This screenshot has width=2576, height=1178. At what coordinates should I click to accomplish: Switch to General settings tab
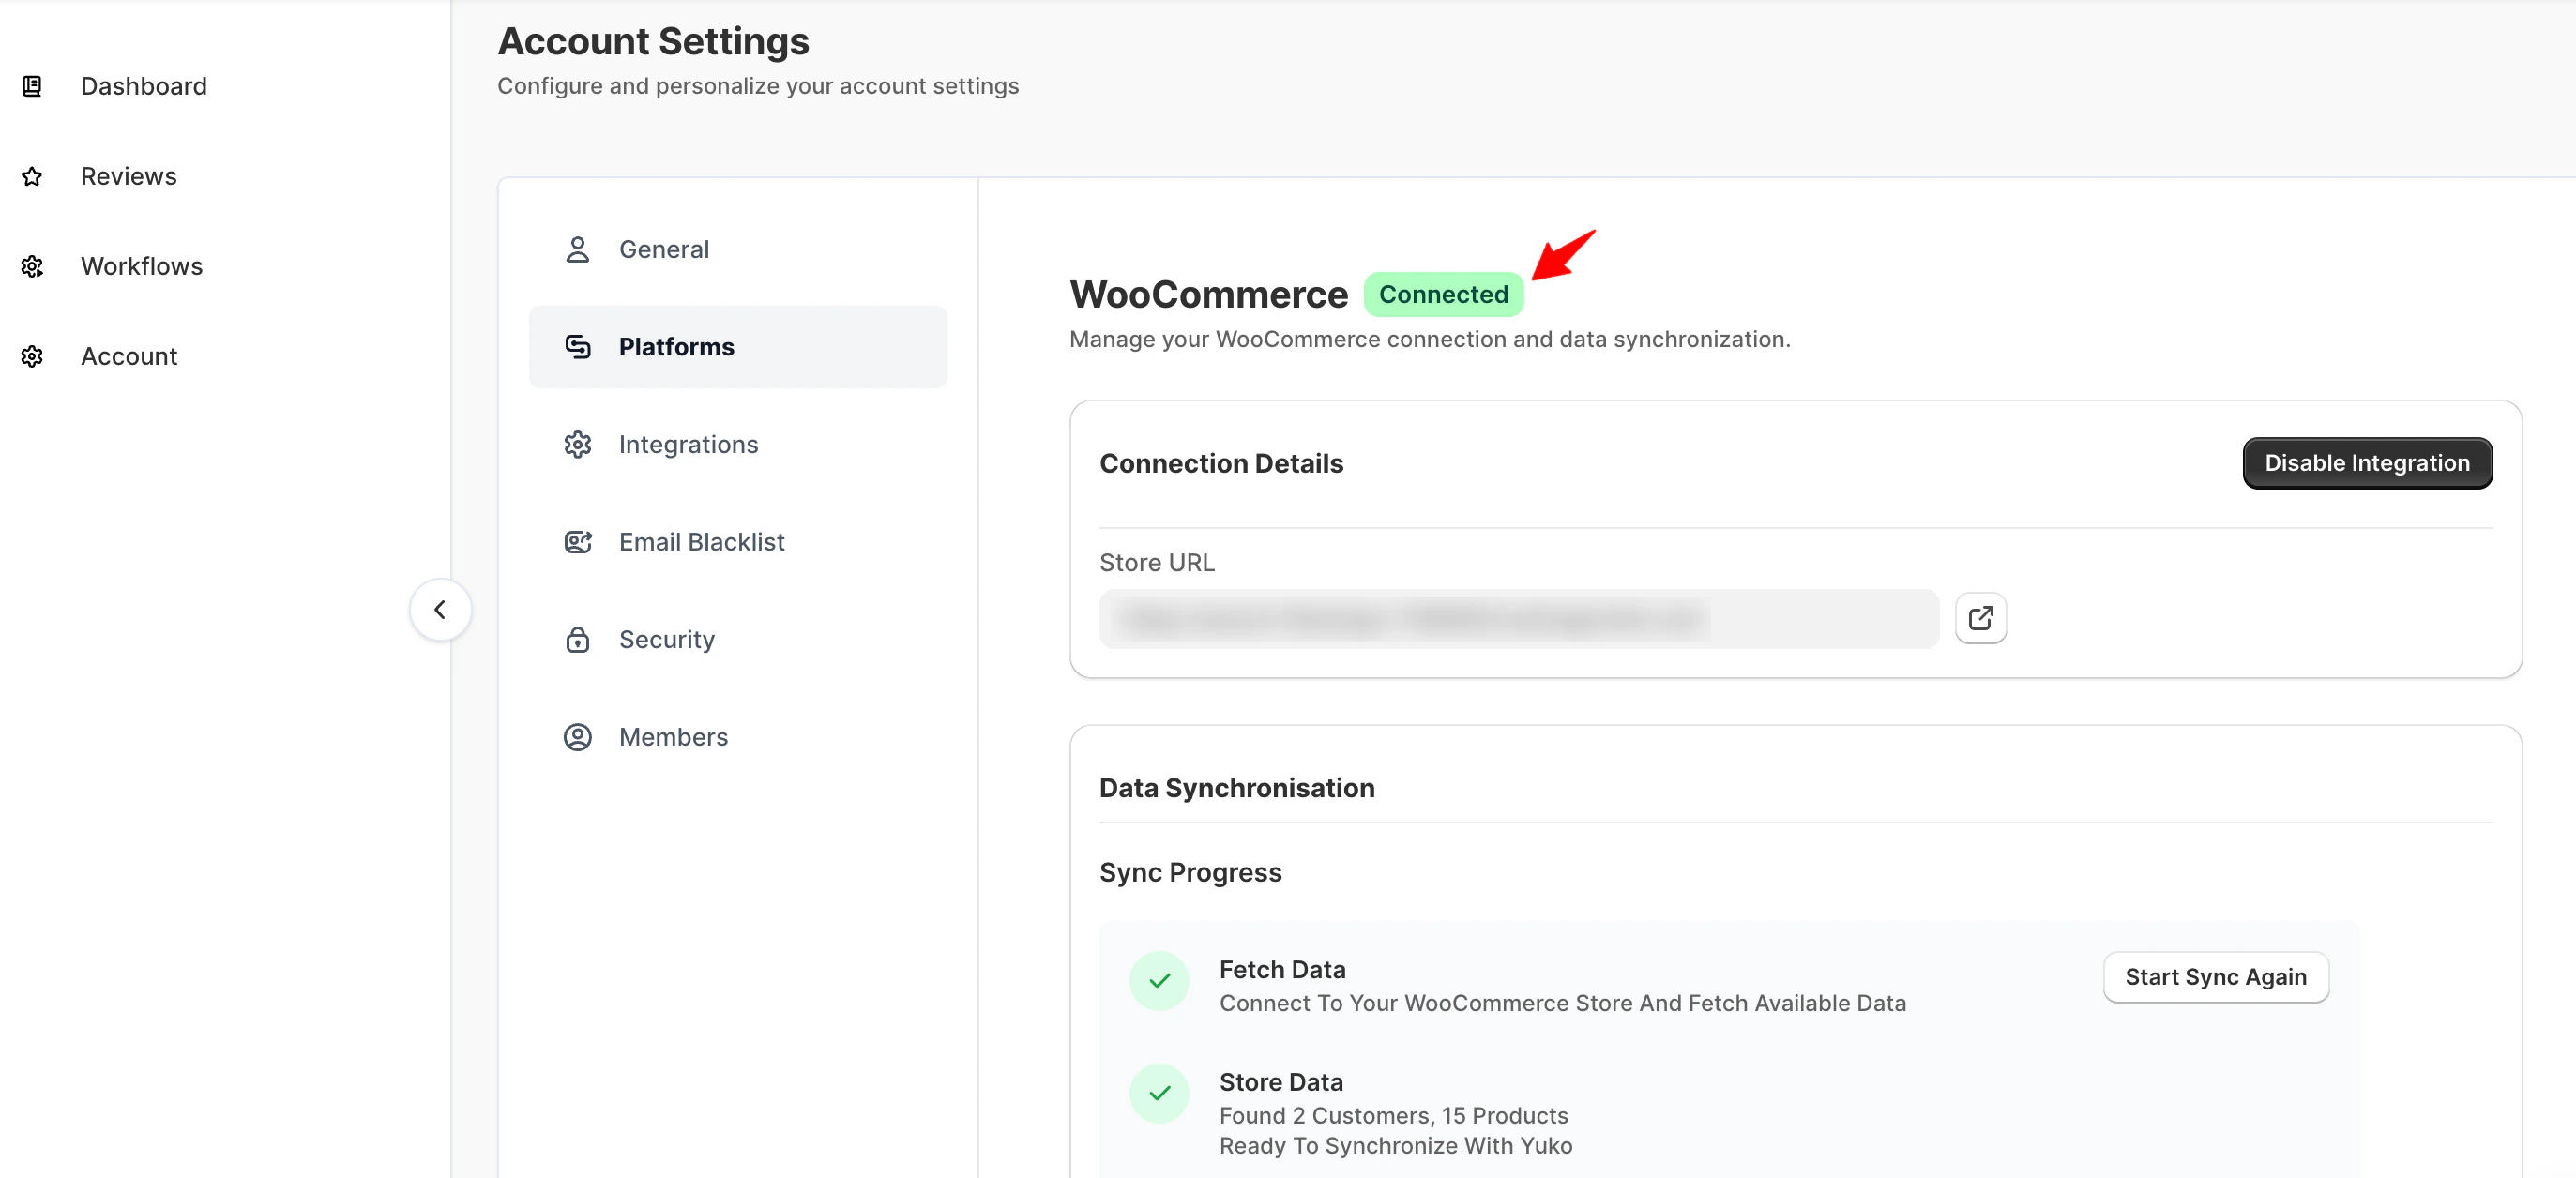pos(738,249)
